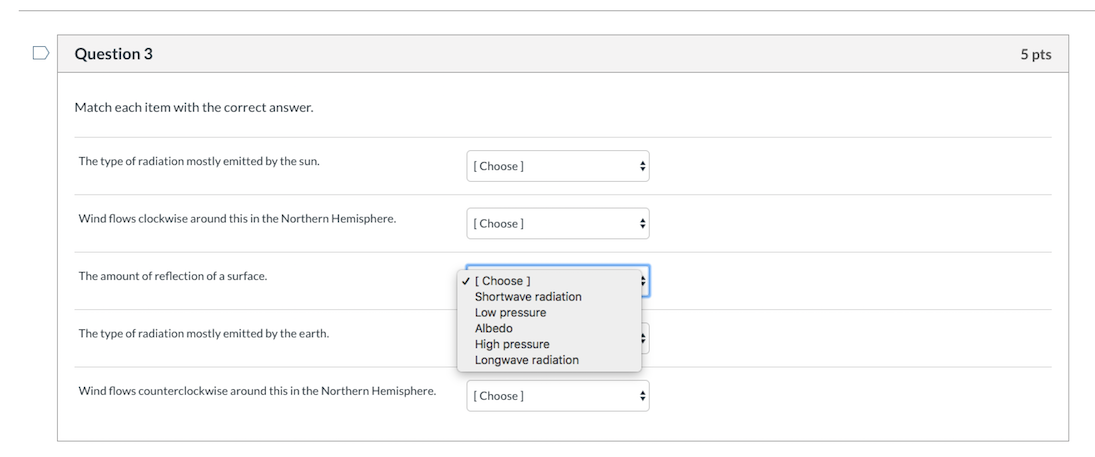Click the 5 pts score label

coord(1036,55)
